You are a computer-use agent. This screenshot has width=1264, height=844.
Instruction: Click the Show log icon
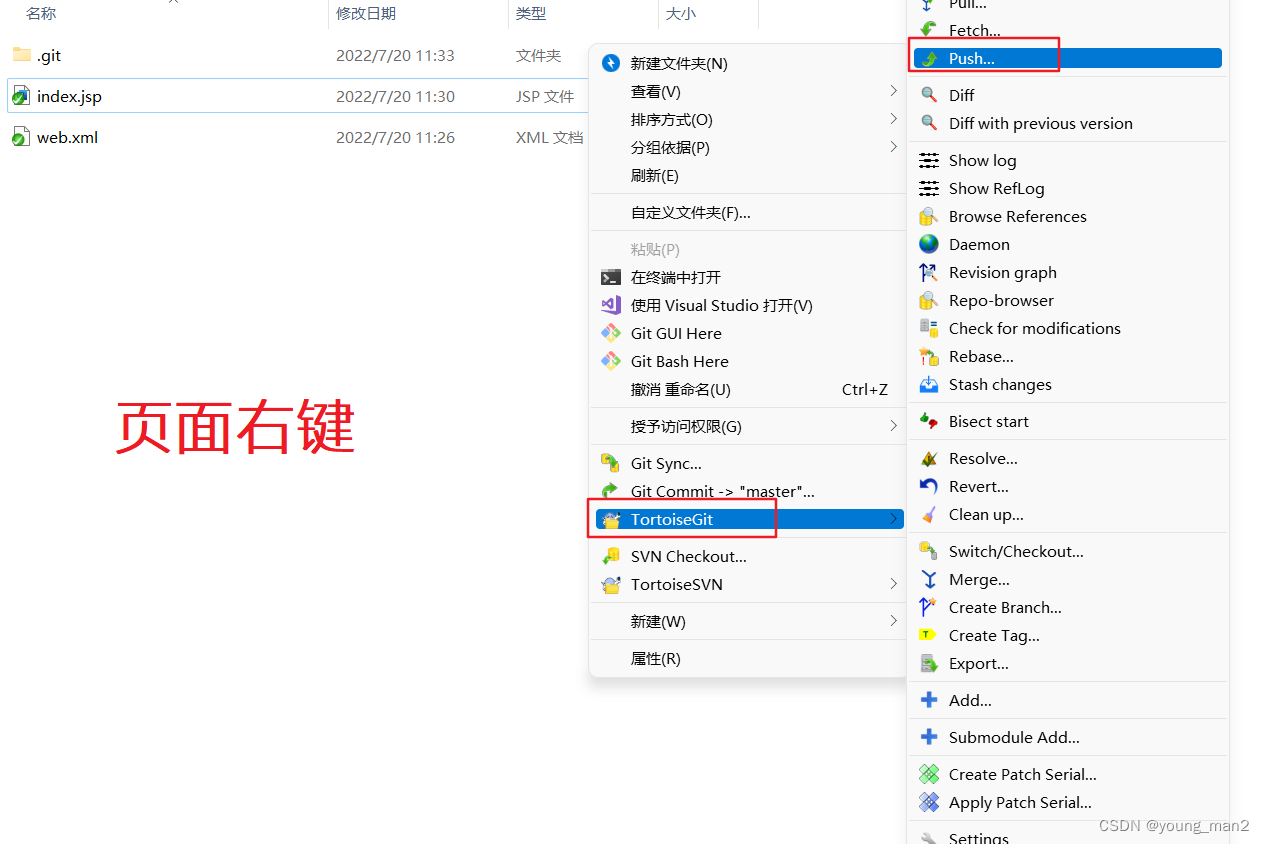(929, 160)
